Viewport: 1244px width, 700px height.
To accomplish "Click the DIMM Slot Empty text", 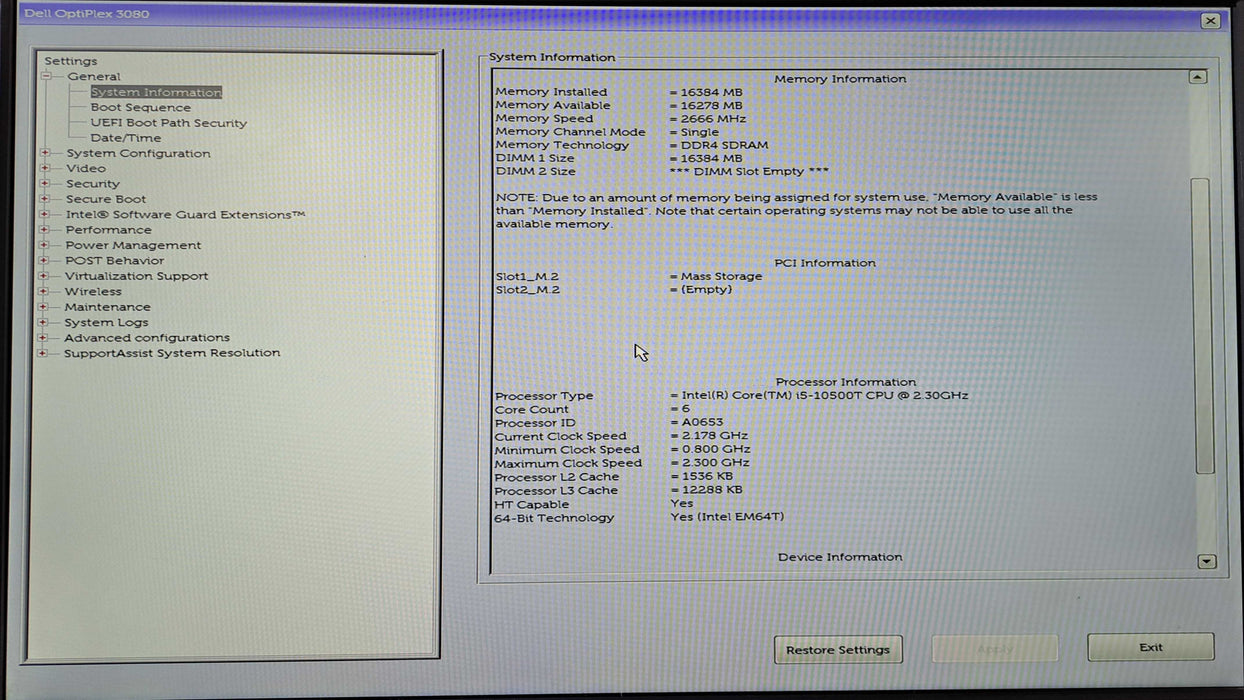I will [x=749, y=171].
